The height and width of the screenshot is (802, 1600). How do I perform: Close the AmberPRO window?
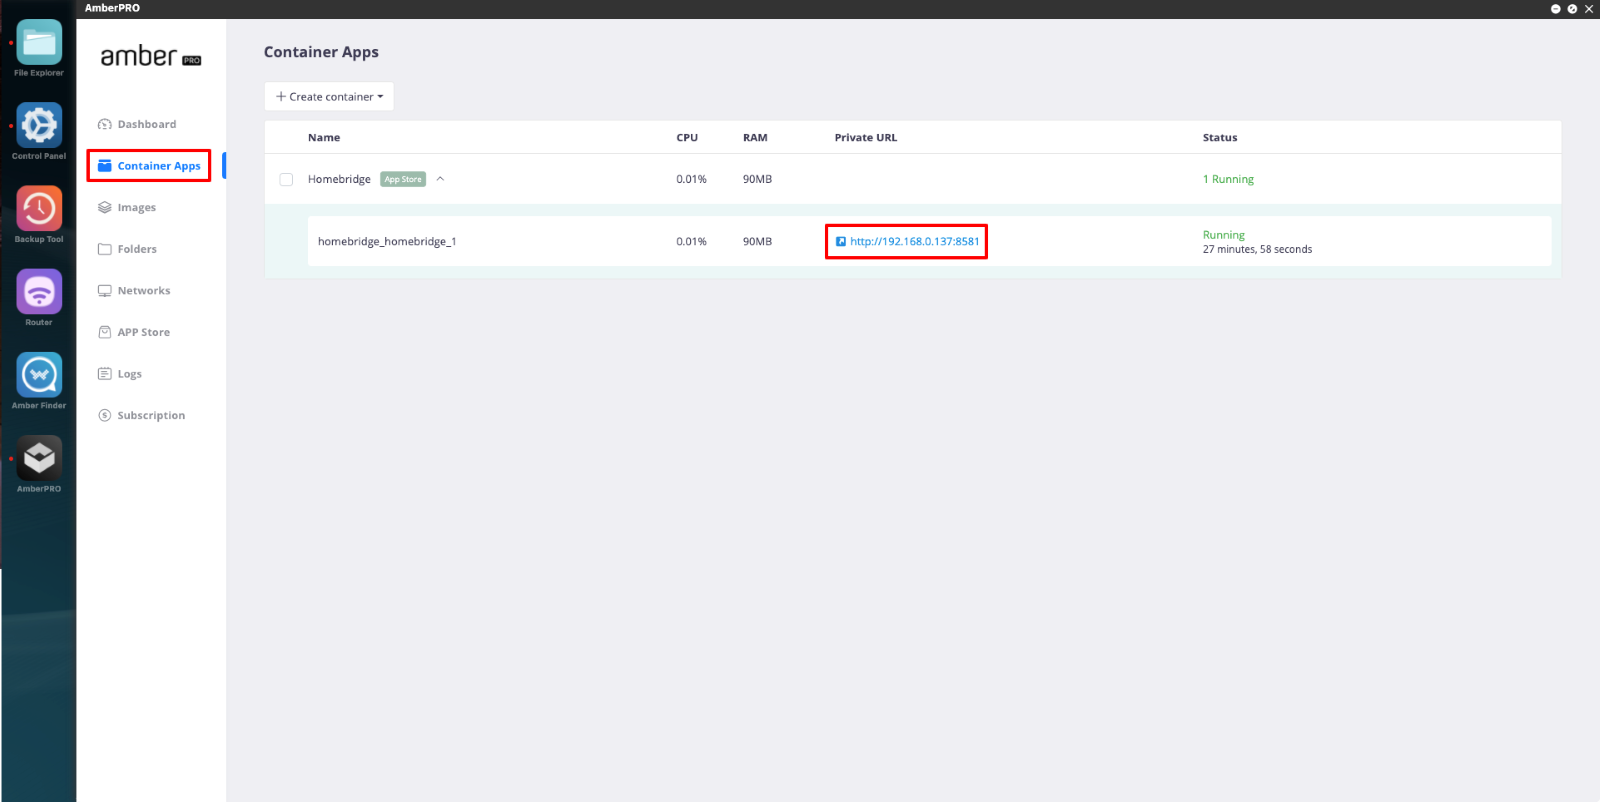(x=1589, y=9)
